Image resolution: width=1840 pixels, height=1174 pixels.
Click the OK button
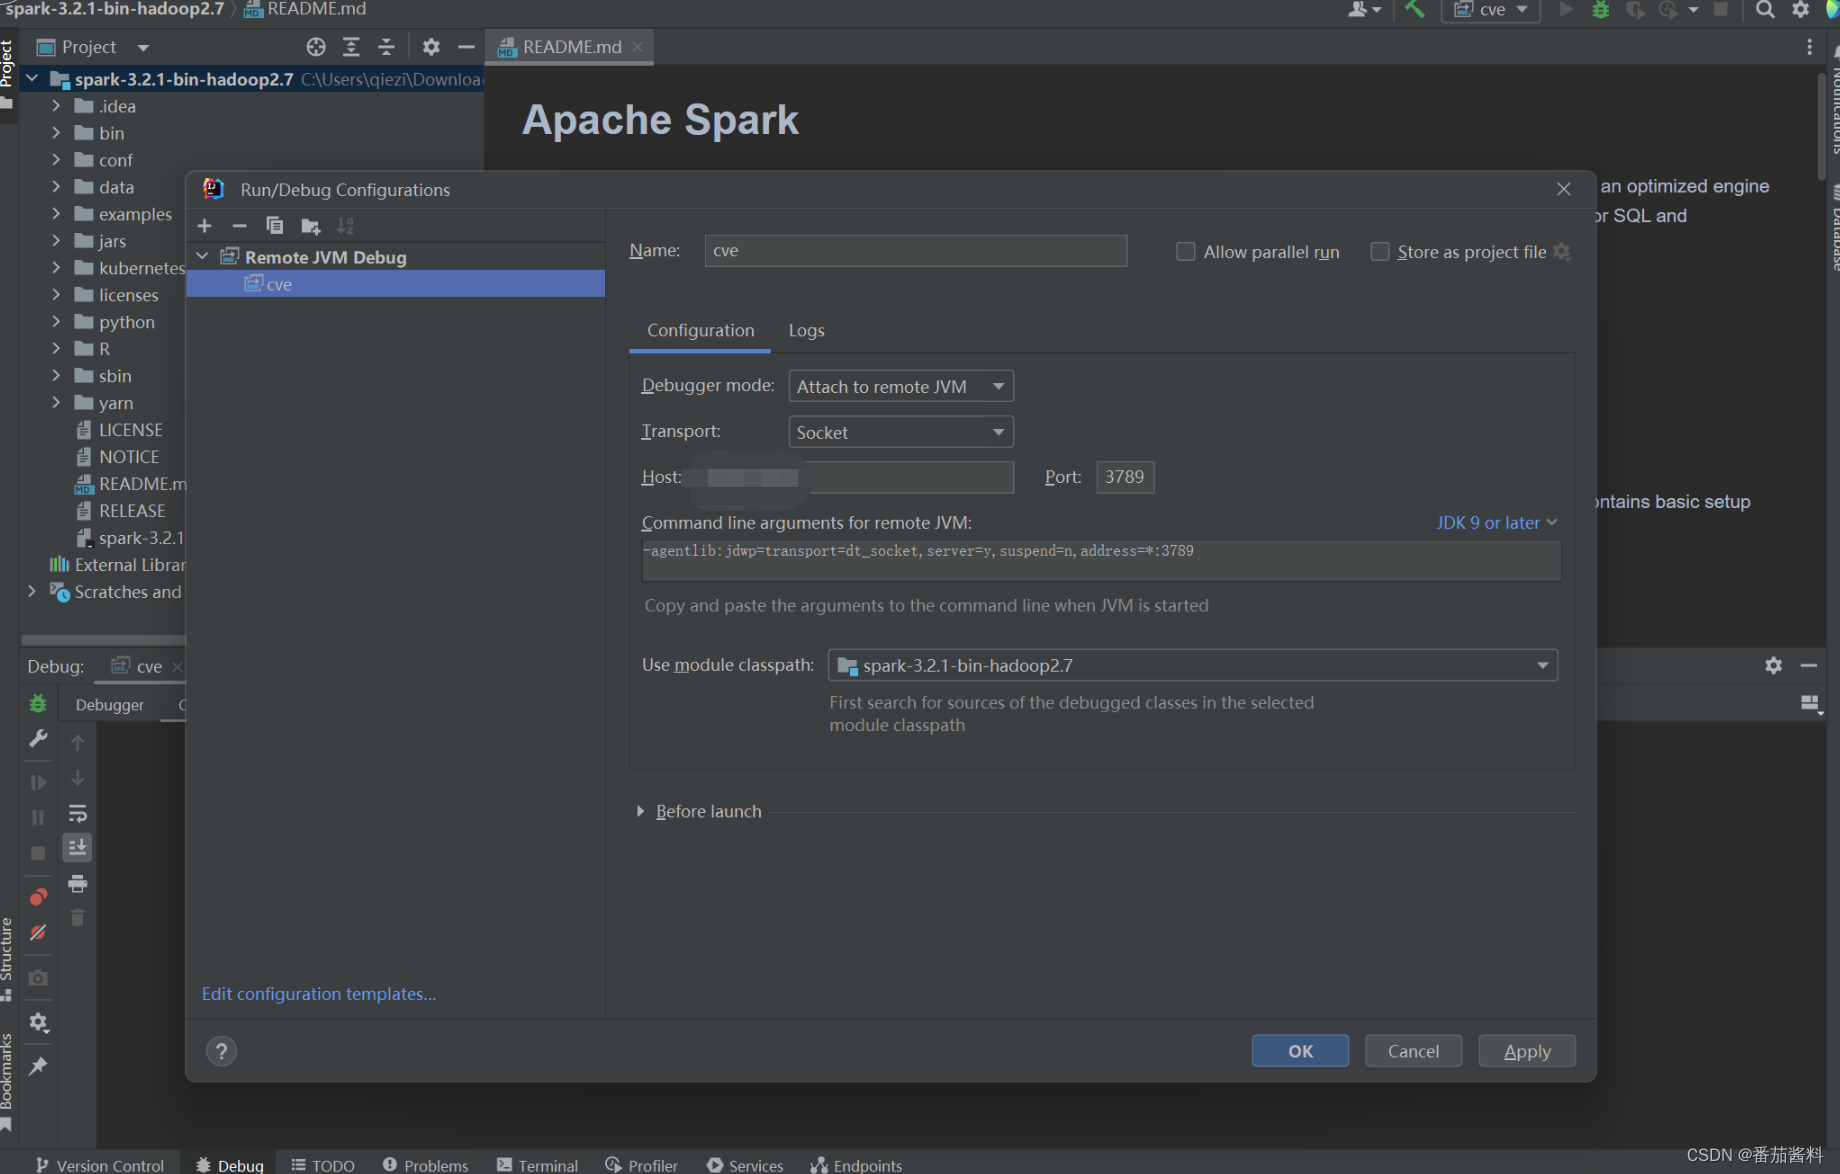pos(1300,1051)
